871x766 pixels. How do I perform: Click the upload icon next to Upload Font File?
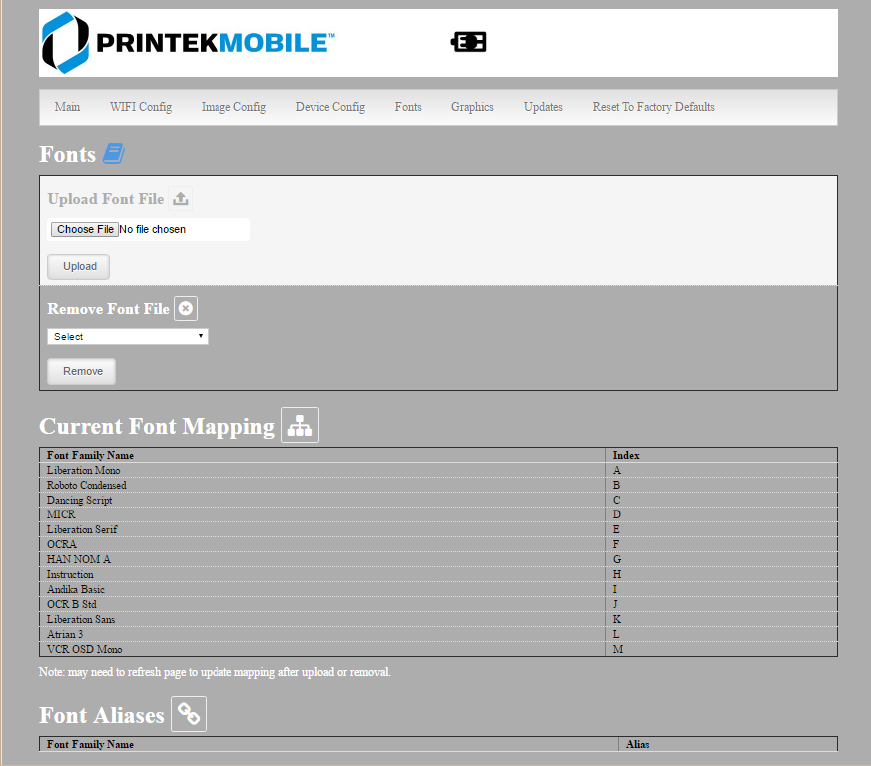click(x=181, y=198)
